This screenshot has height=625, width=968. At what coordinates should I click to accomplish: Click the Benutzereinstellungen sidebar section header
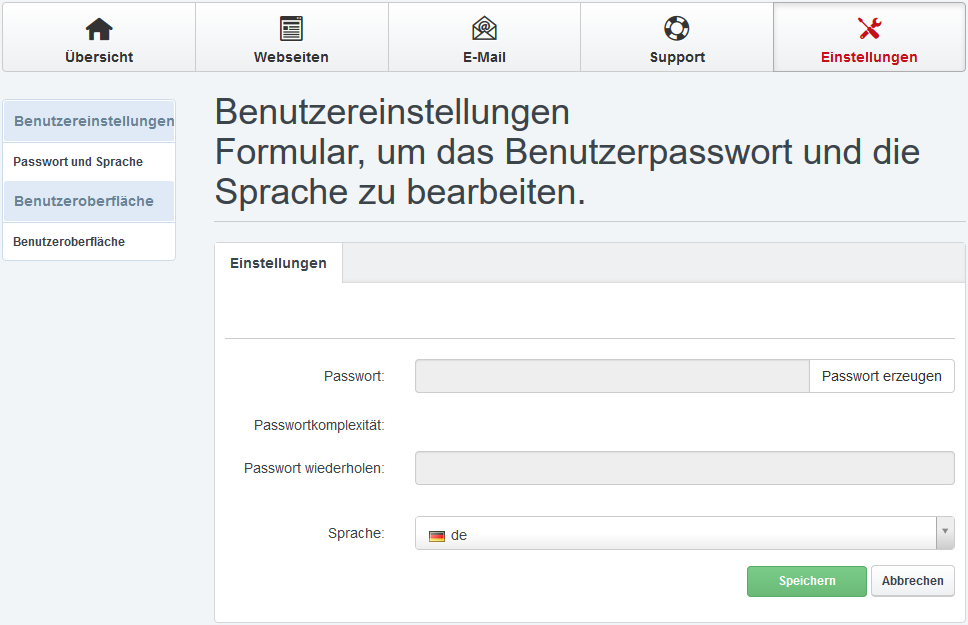90,121
